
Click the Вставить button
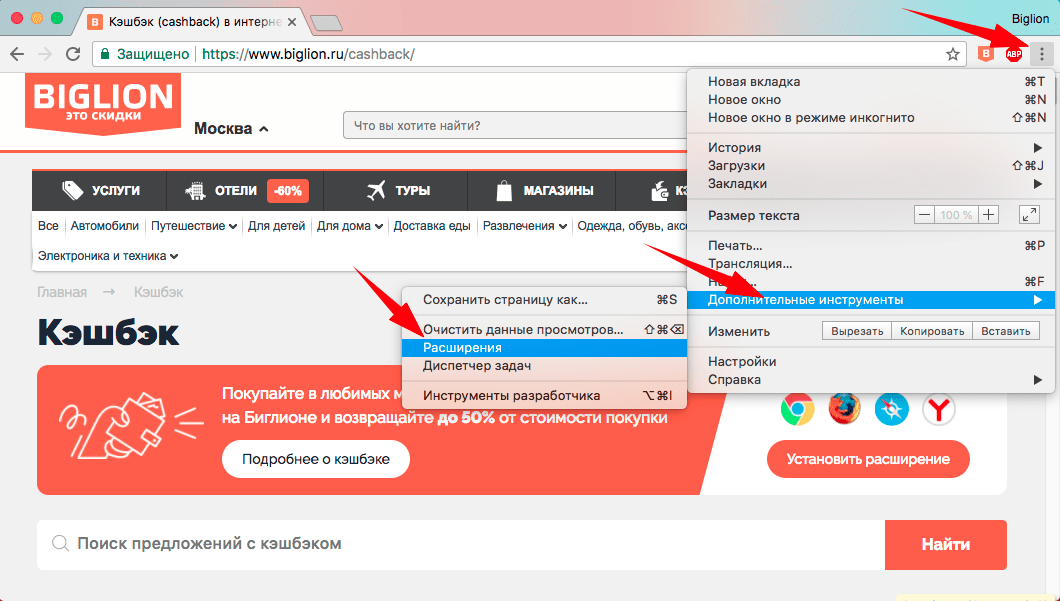tap(1006, 331)
